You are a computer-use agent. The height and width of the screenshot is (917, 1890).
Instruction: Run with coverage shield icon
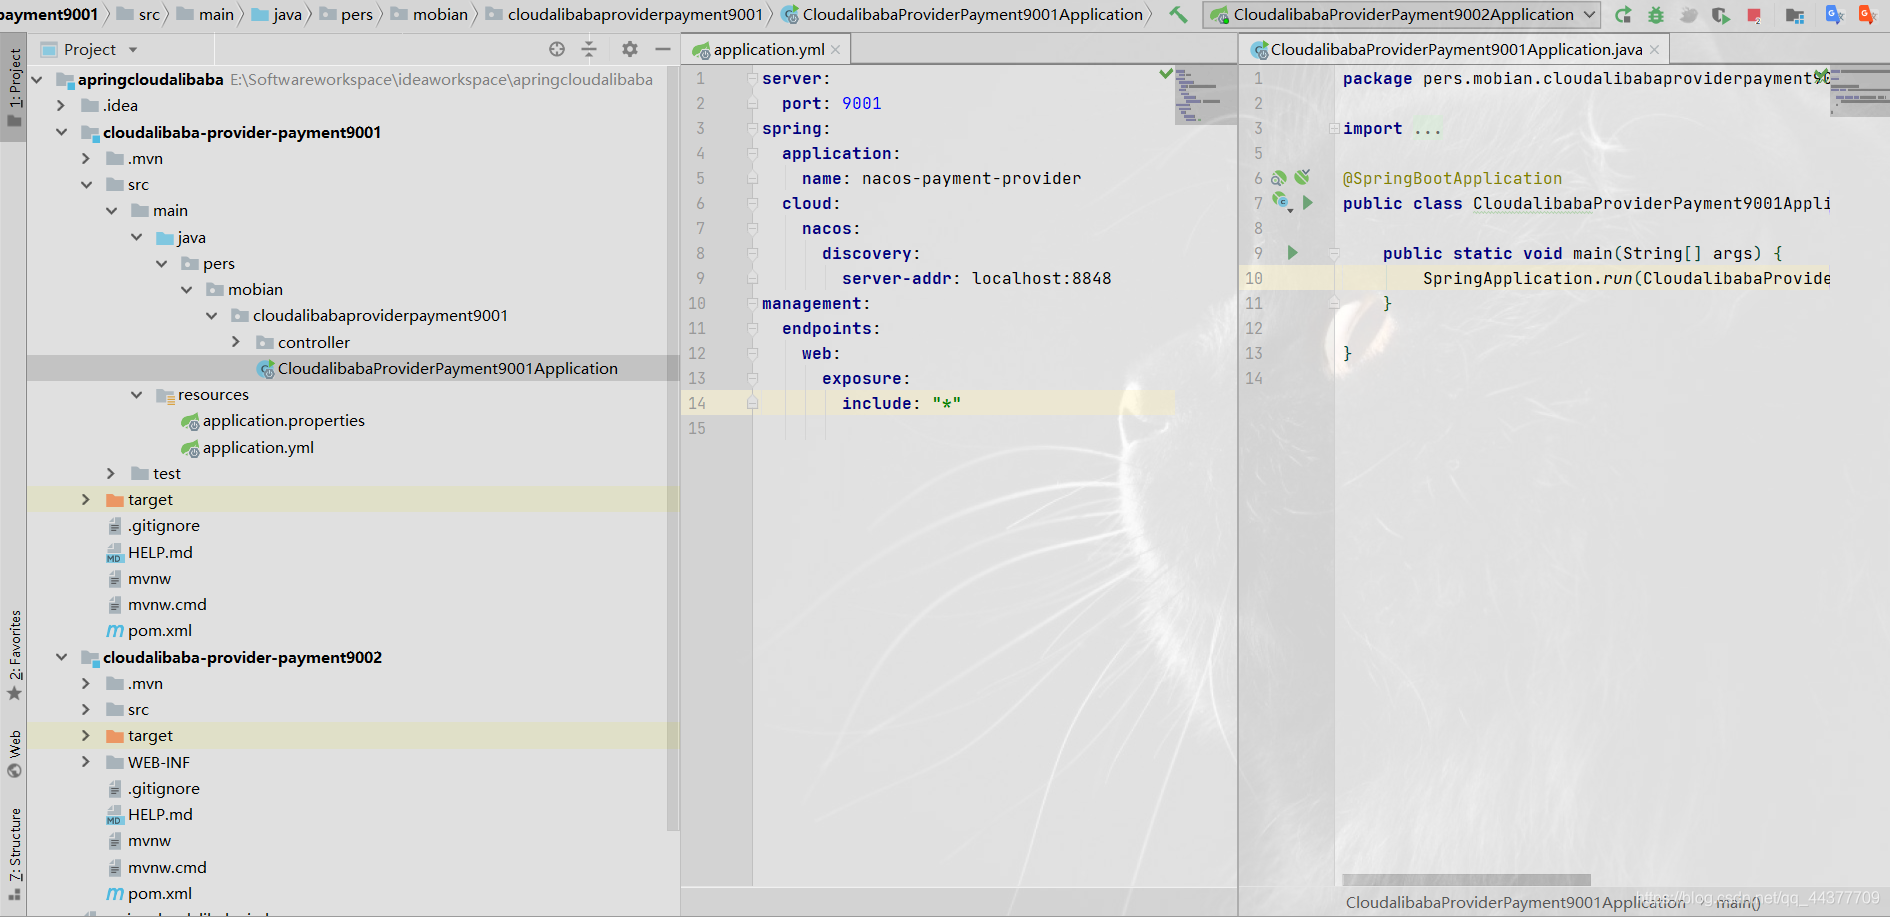1720,15
